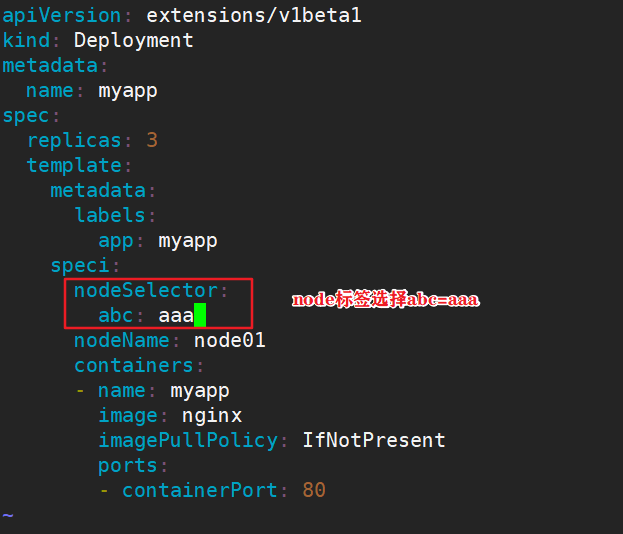The image size is (623, 534).
Task: Click the misspelled speci key
Action: tap(80, 266)
